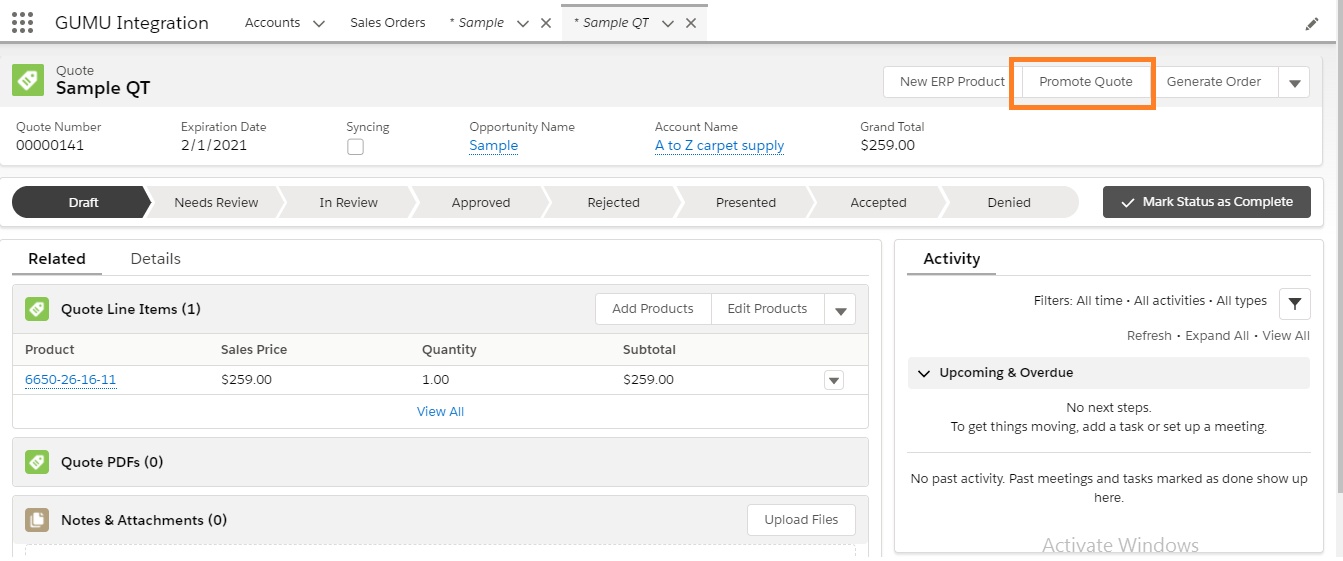Open the Quote PDFs (0) heading link
The width and height of the screenshot is (1343, 561).
(112, 462)
